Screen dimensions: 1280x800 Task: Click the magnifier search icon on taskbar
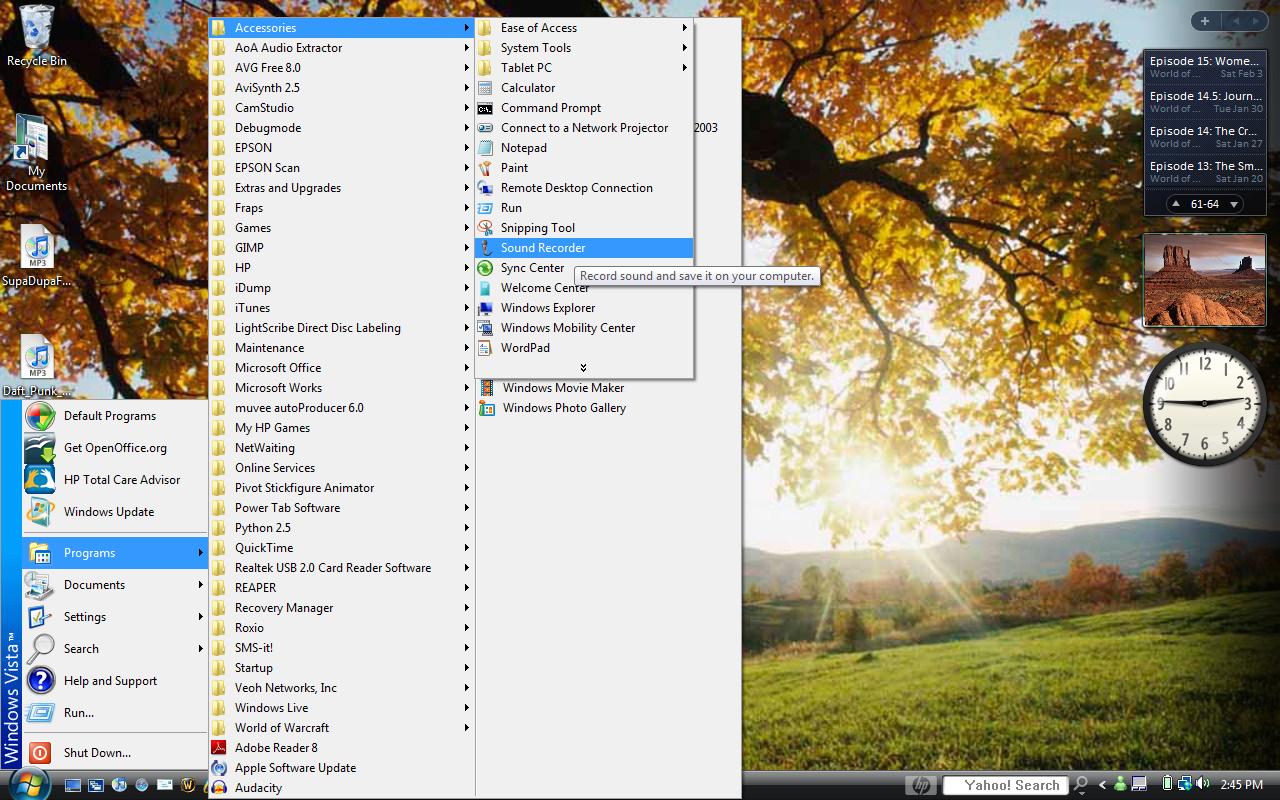pyautogui.click(x=1080, y=785)
